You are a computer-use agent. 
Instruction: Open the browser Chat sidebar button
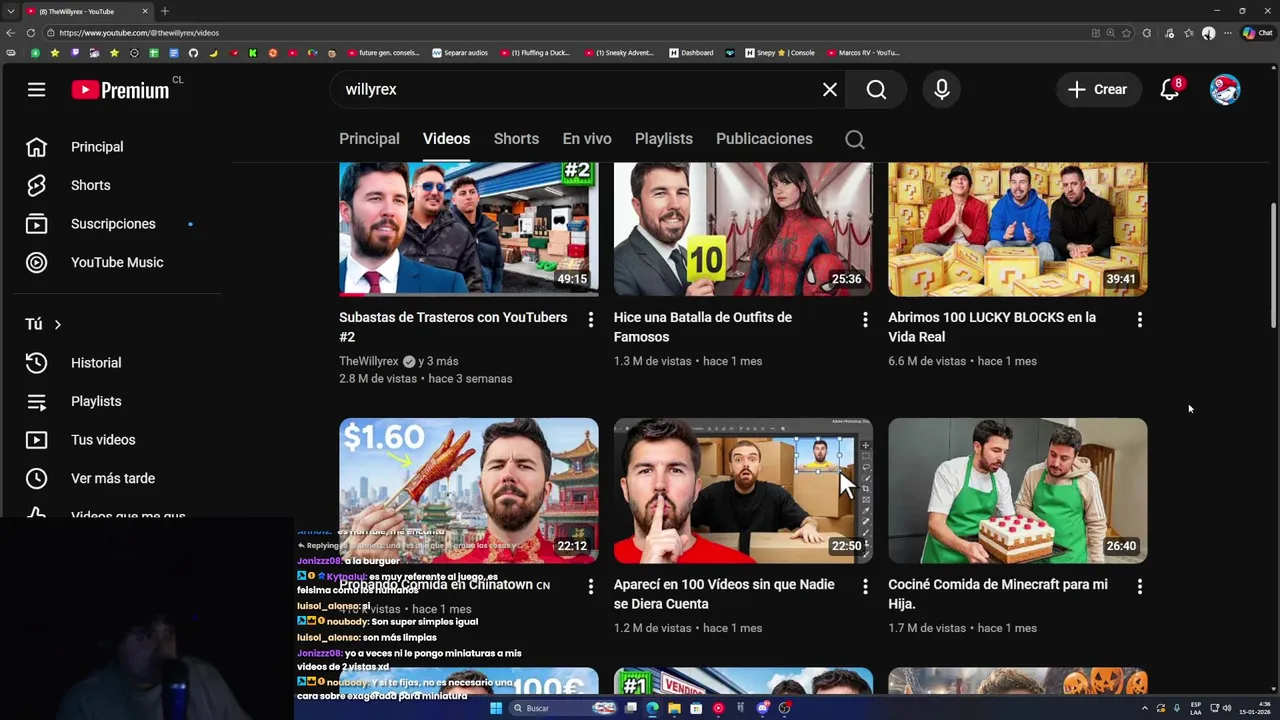1257,33
